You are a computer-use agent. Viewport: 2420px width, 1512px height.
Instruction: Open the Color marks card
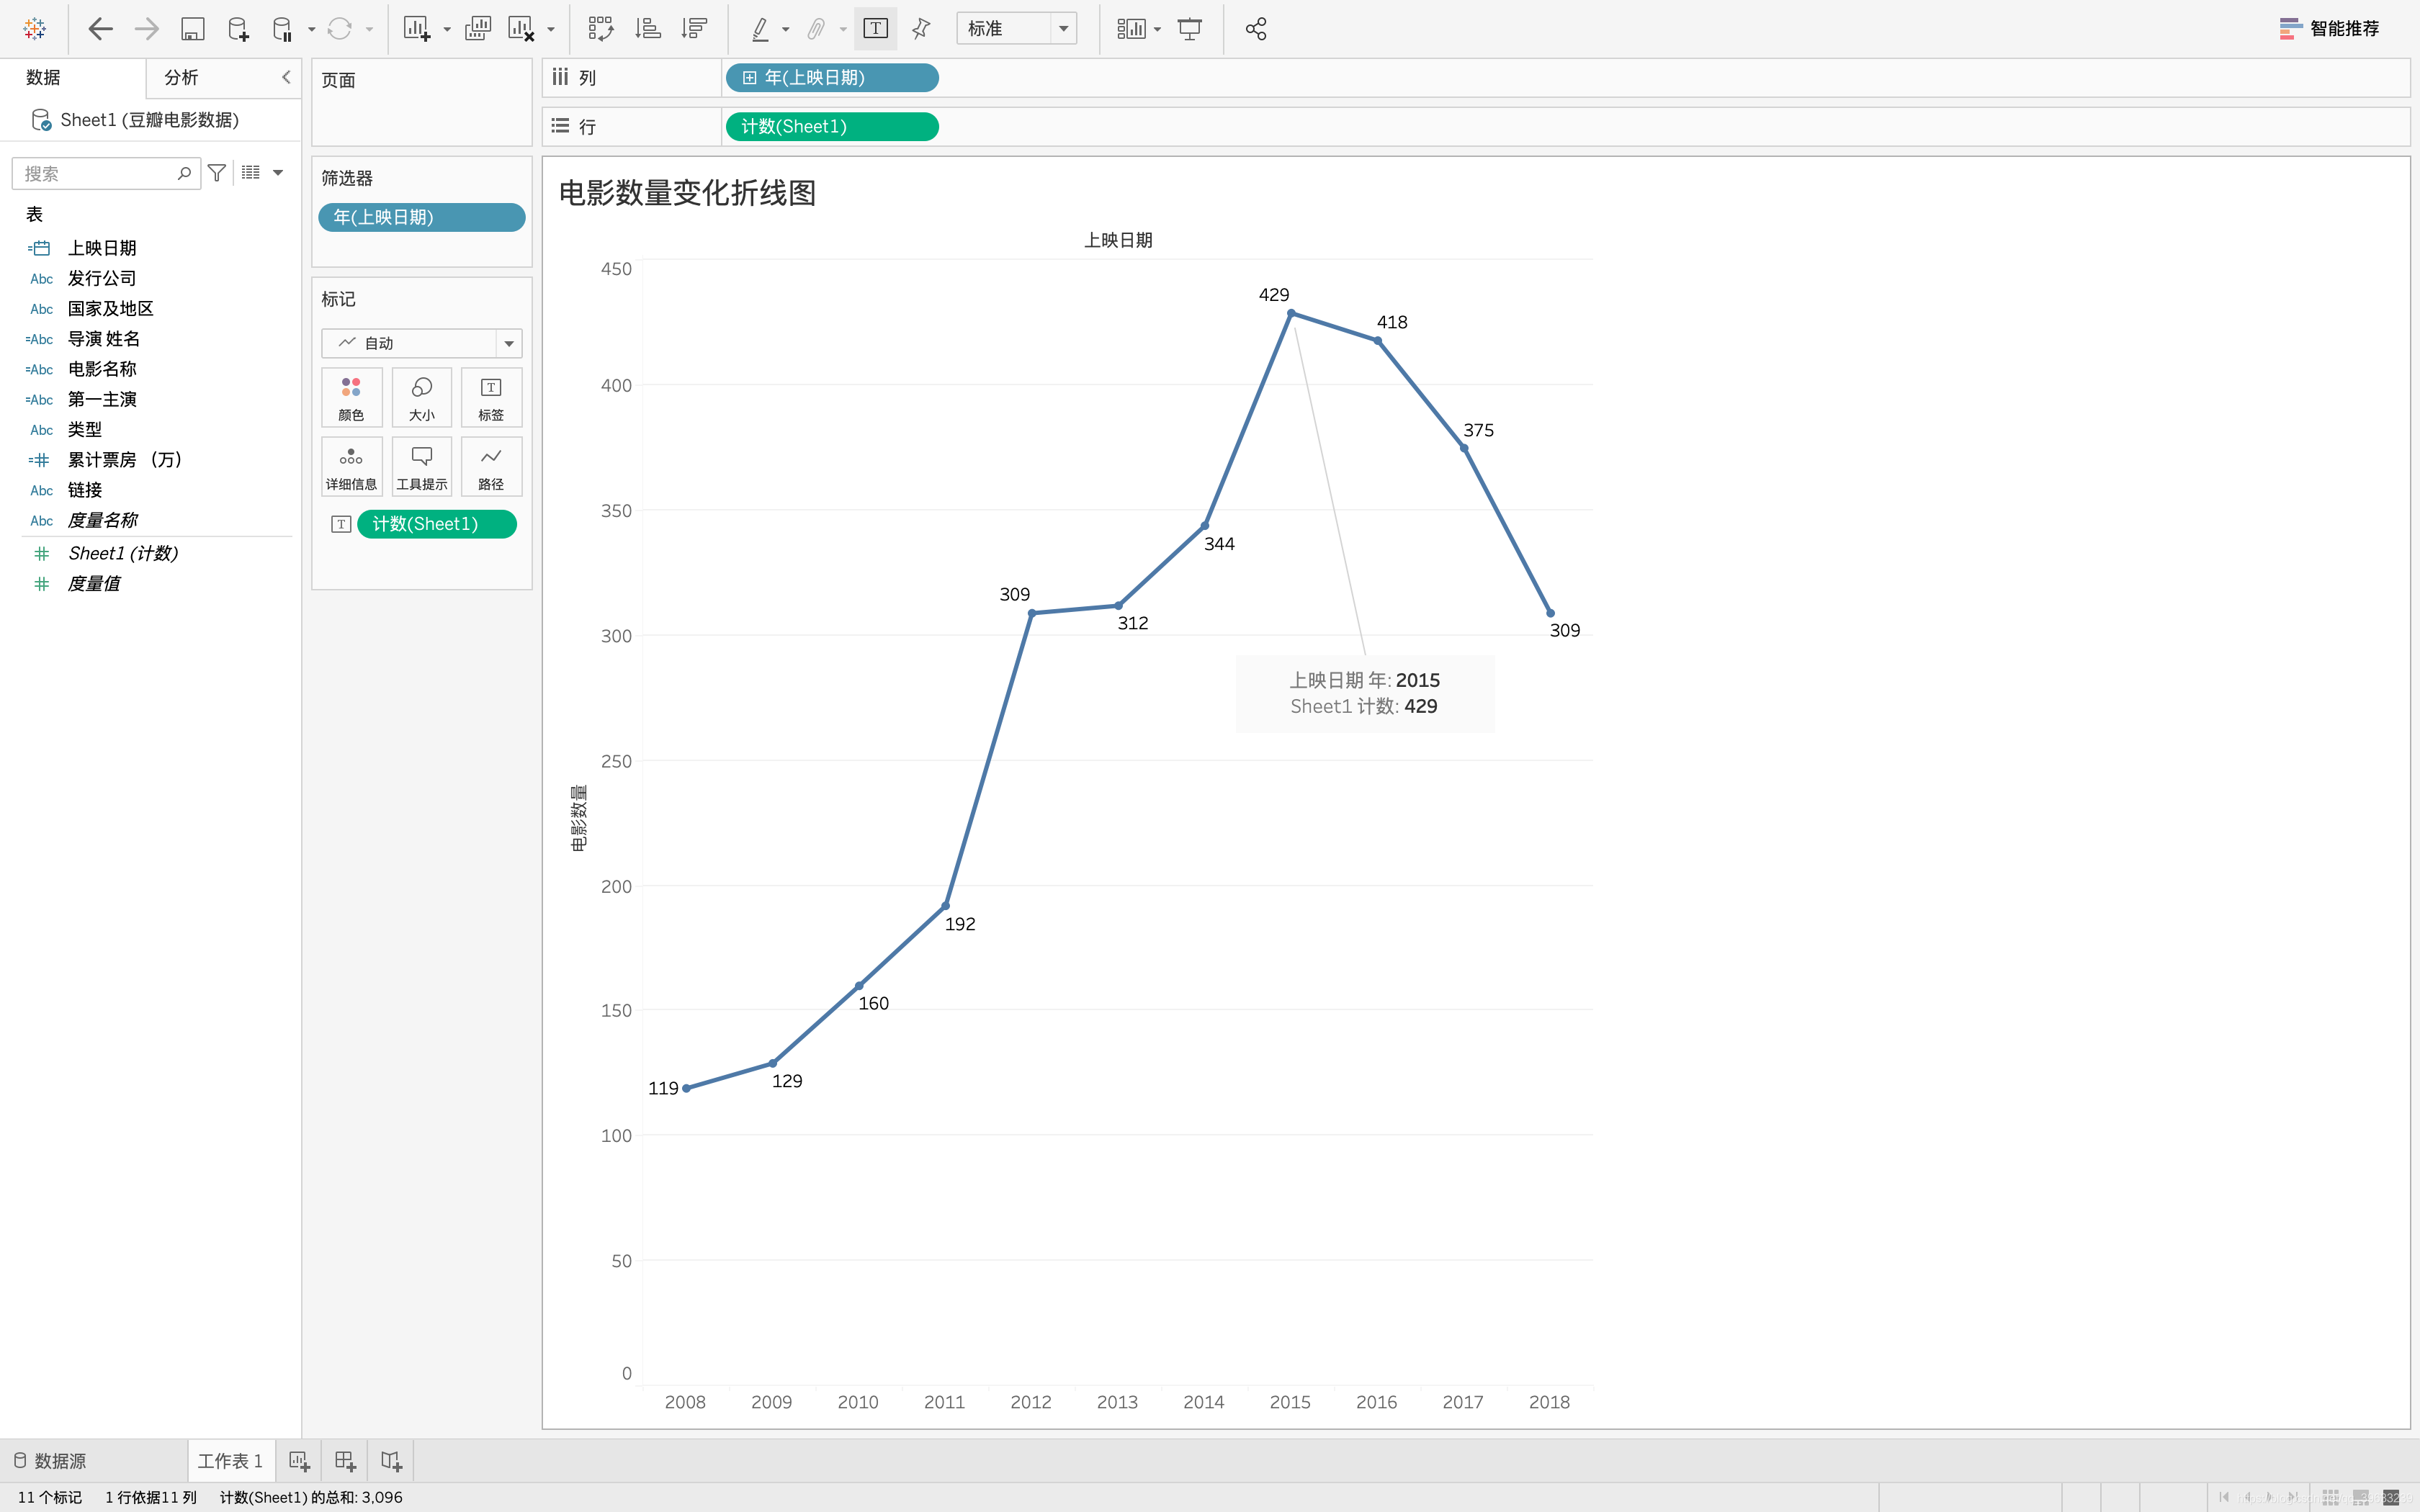(x=351, y=397)
